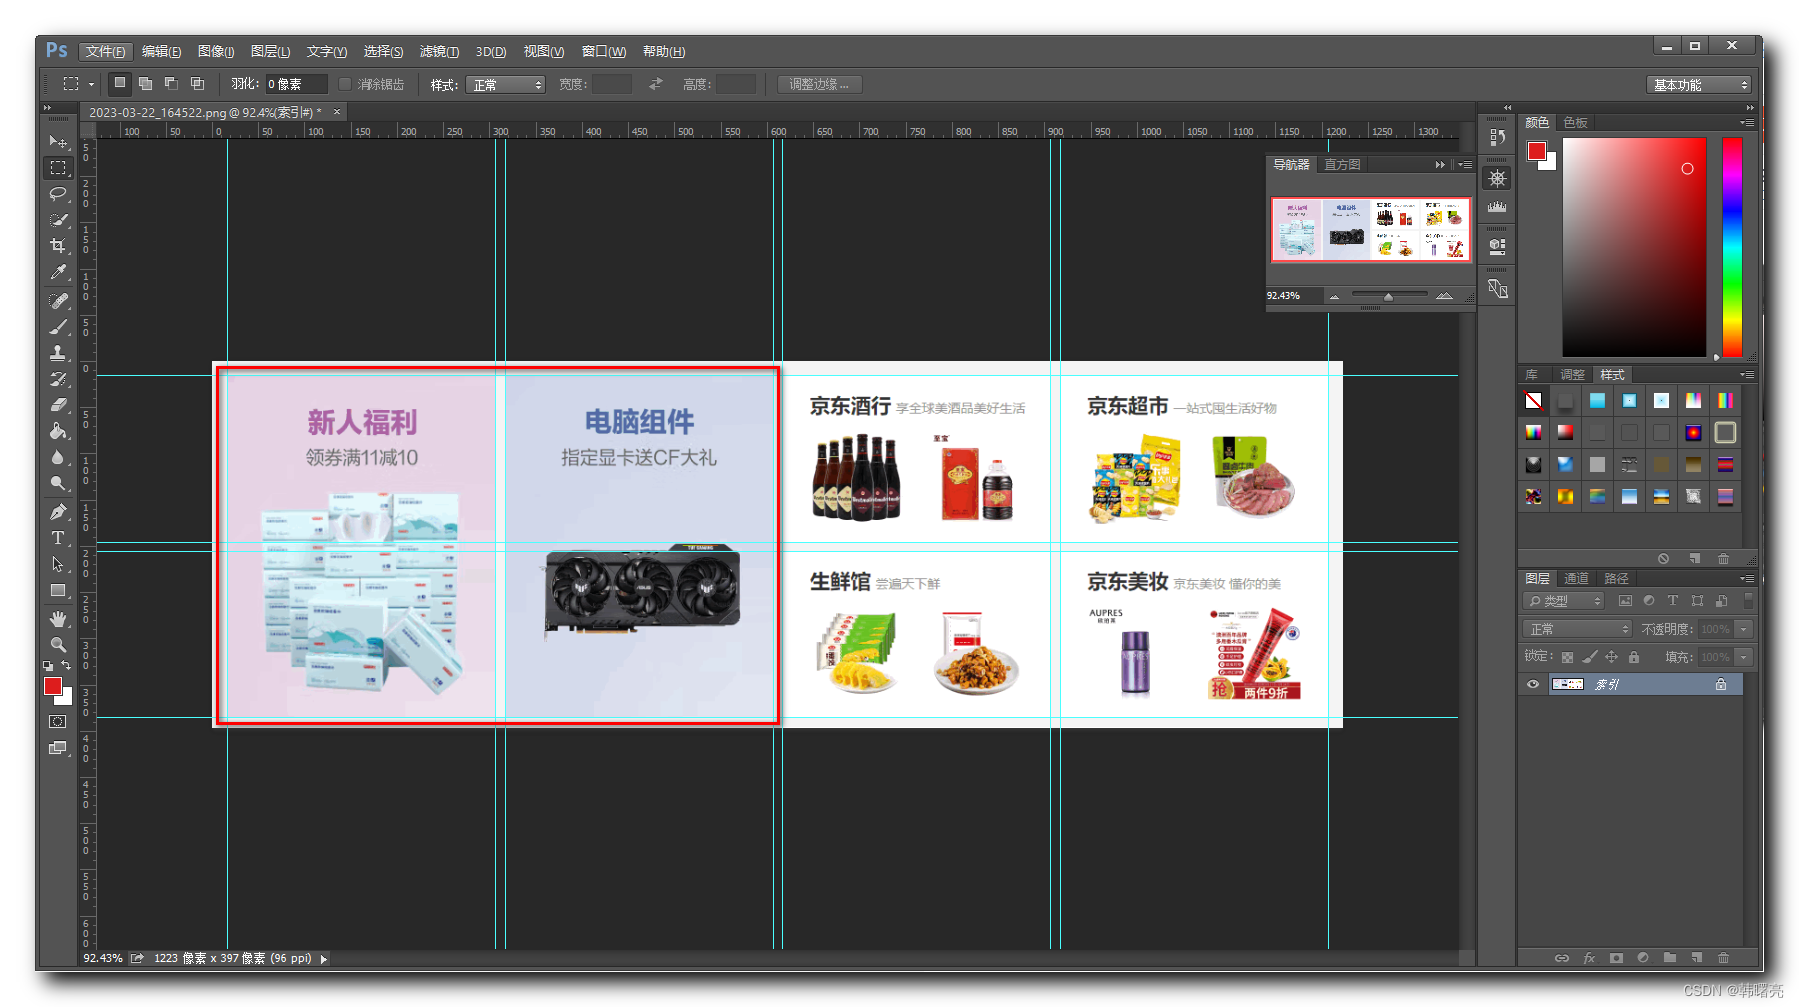Click the 调整边缘 button

tap(818, 84)
